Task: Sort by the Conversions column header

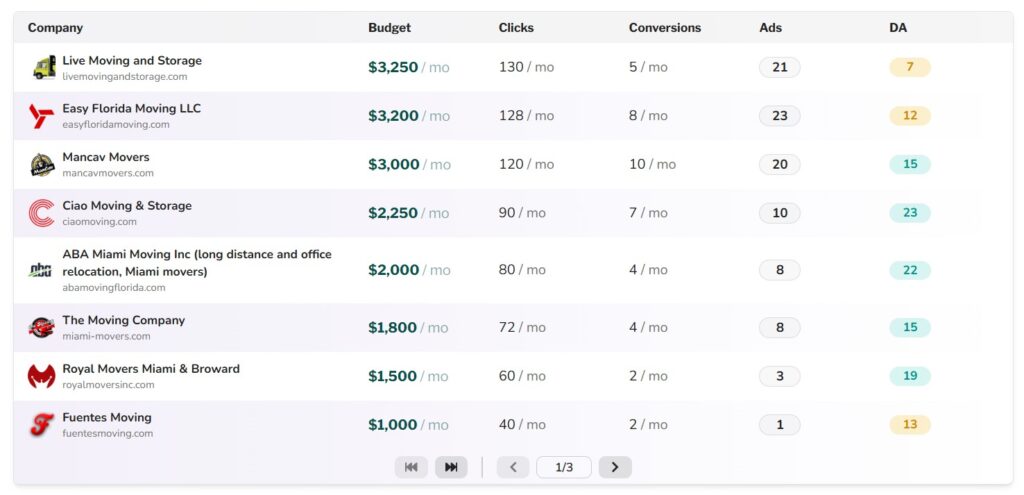Action: point(664,28)
